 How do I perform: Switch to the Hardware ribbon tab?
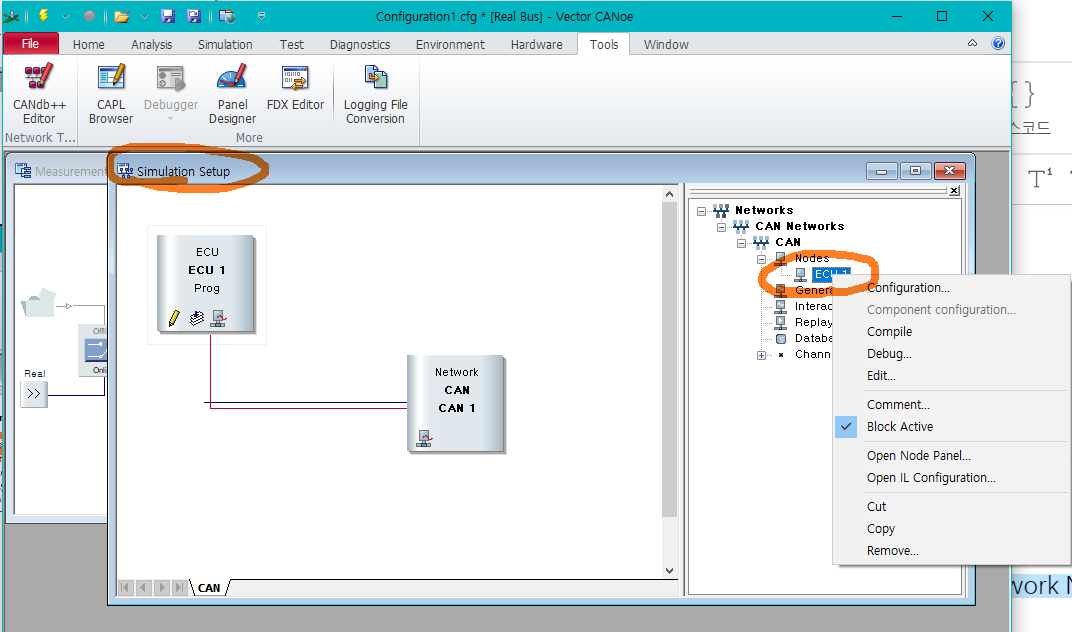[x=537, y=44]
